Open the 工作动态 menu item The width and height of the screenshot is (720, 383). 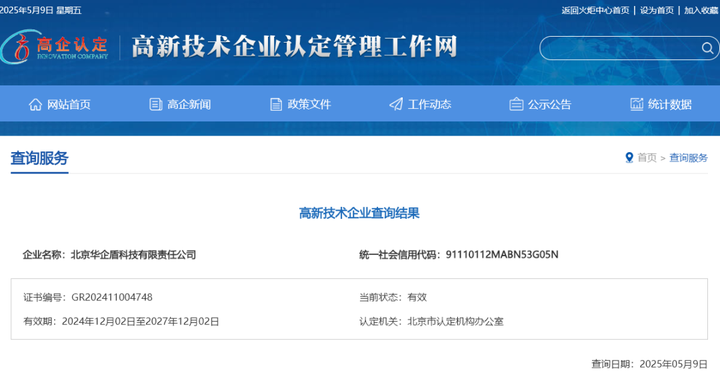tap(420, 105)
